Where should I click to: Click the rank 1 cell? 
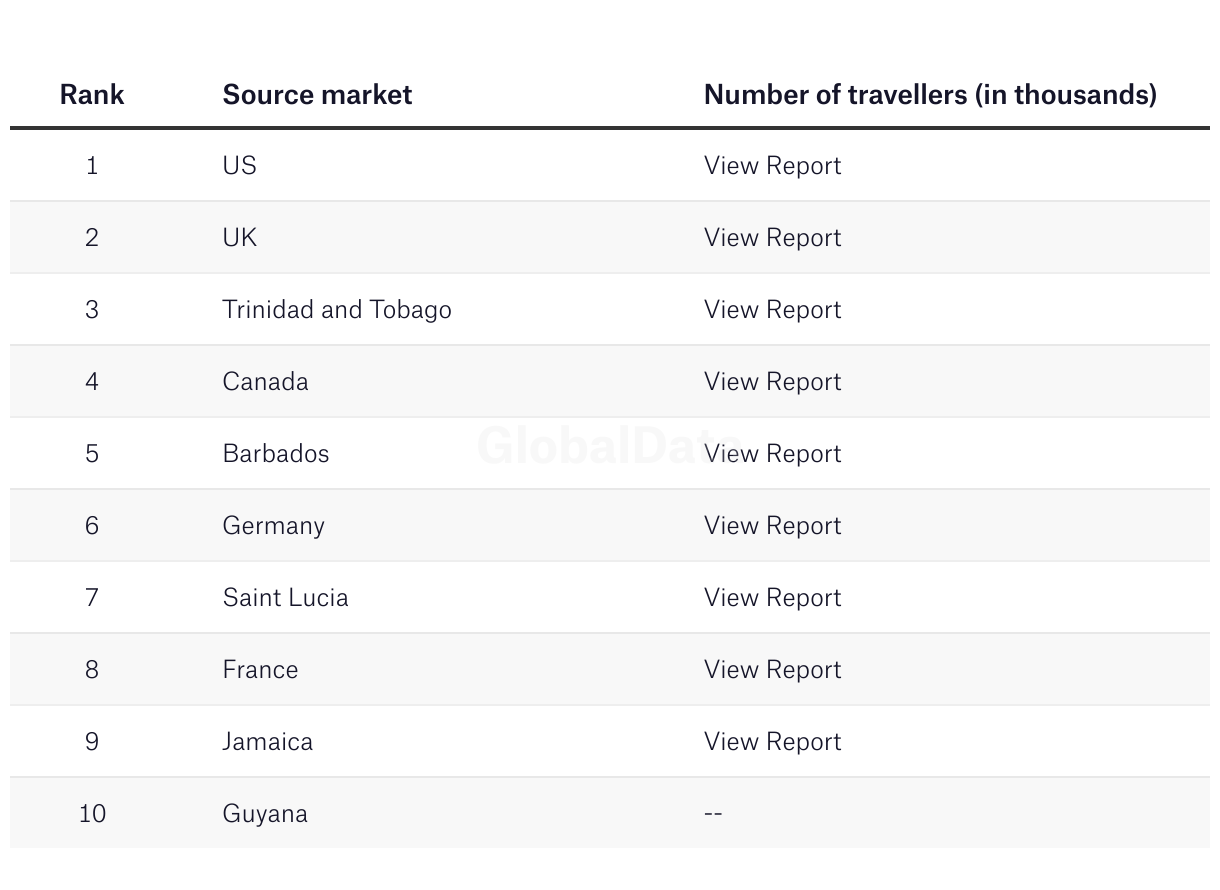pyautogui.click(x=92, y=166)
